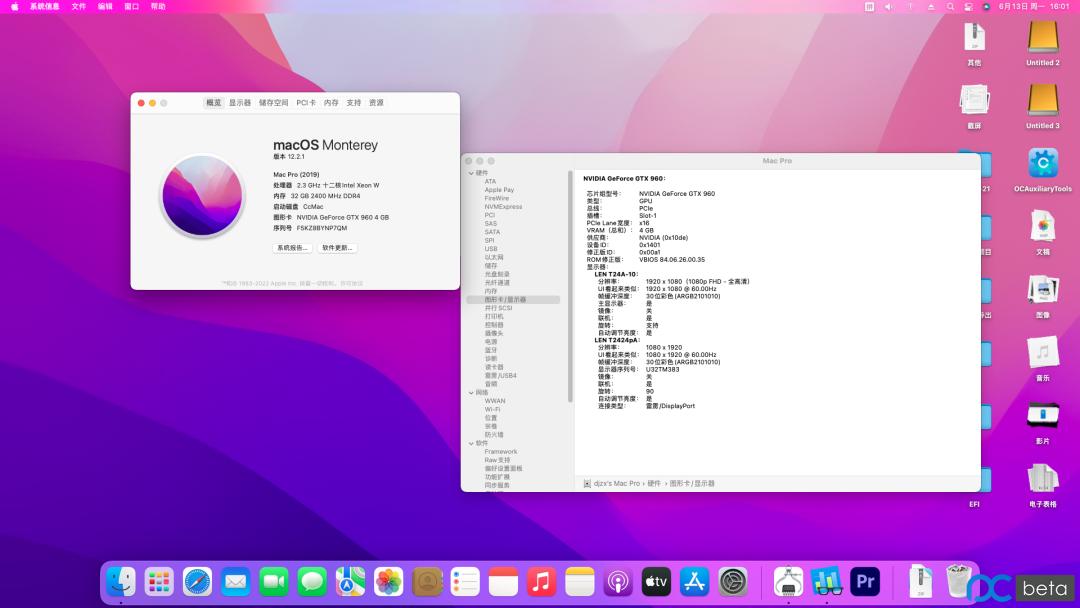
Task: Select NVMExpress in the hardware sidebar
Action: coord(503,207)
